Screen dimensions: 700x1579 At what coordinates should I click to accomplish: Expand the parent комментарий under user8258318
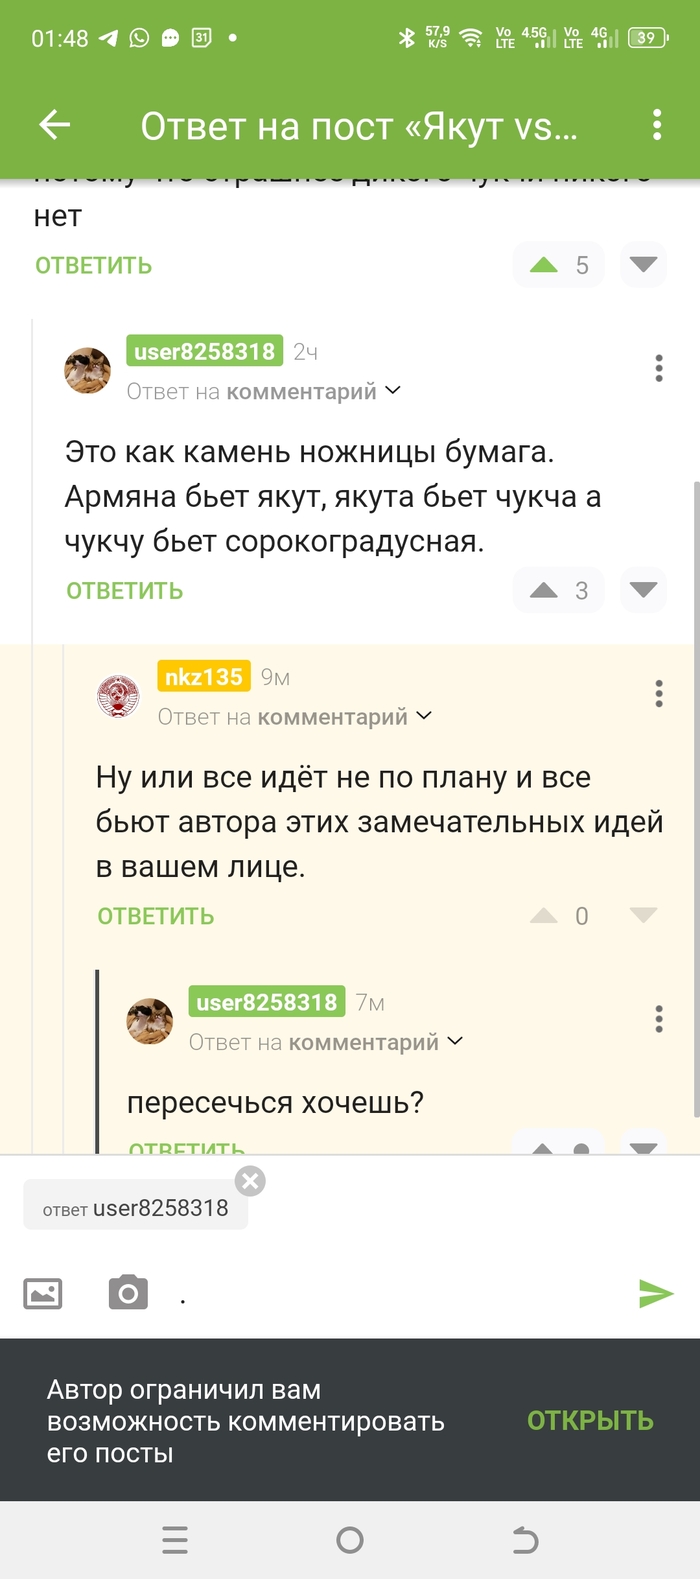[x=290, y=391]
